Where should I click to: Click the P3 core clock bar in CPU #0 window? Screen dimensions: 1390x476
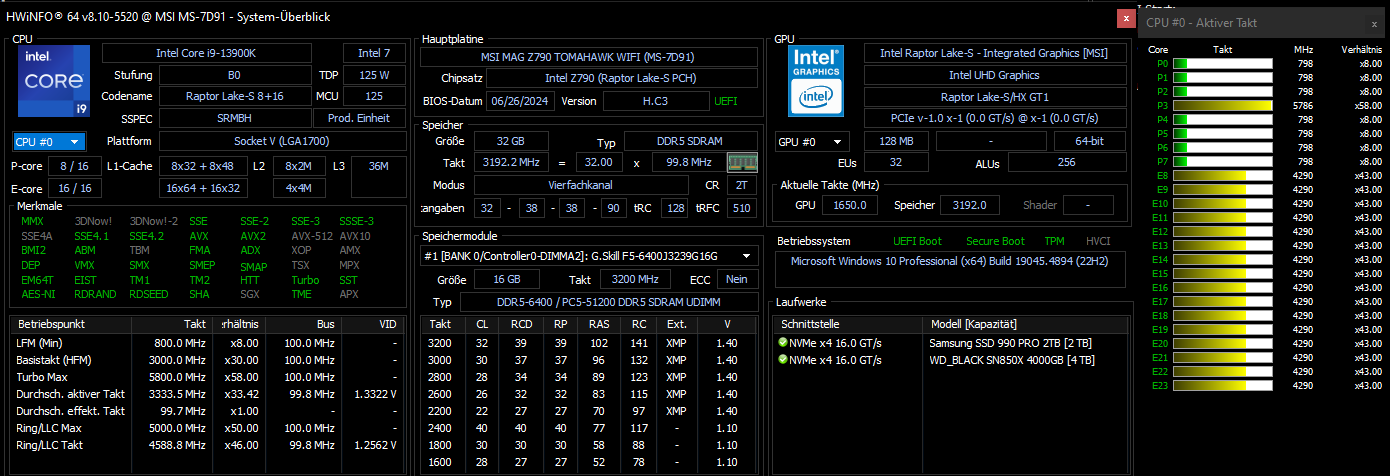click(1222, 105)
